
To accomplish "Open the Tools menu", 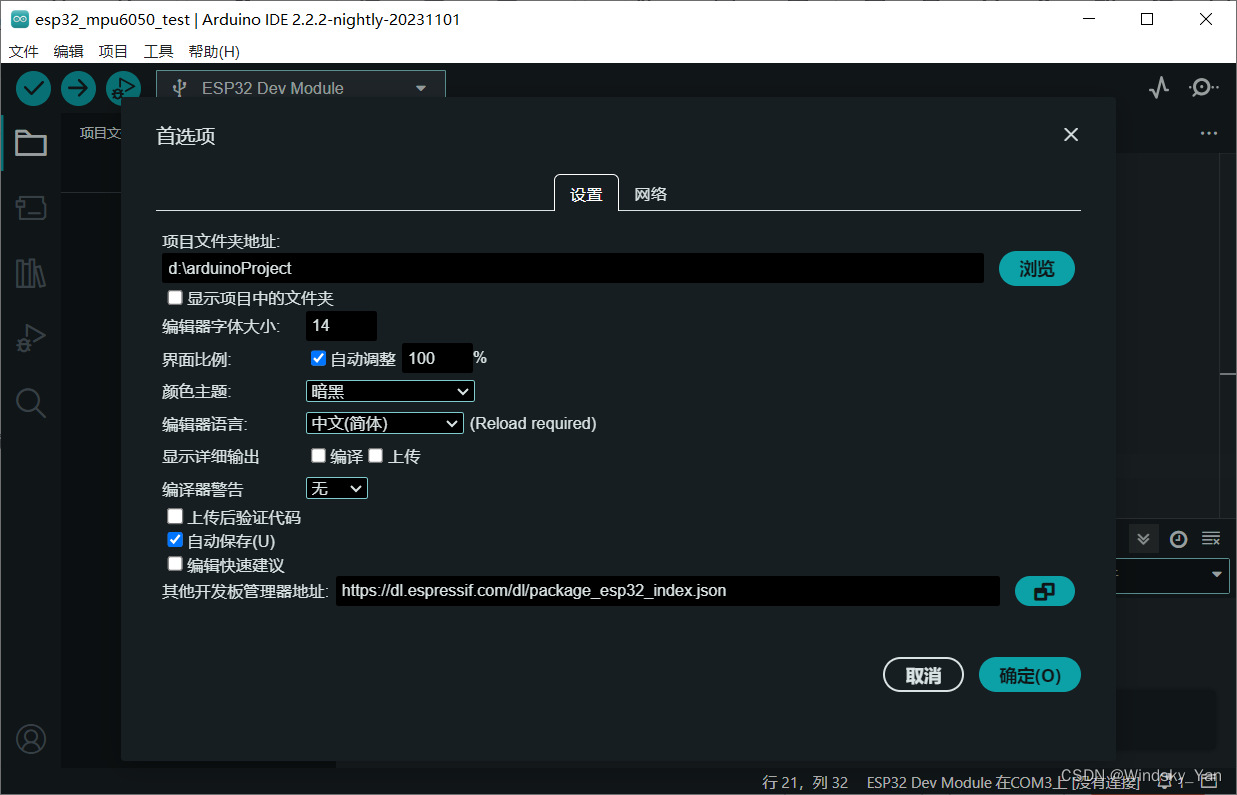I will 159,51.
